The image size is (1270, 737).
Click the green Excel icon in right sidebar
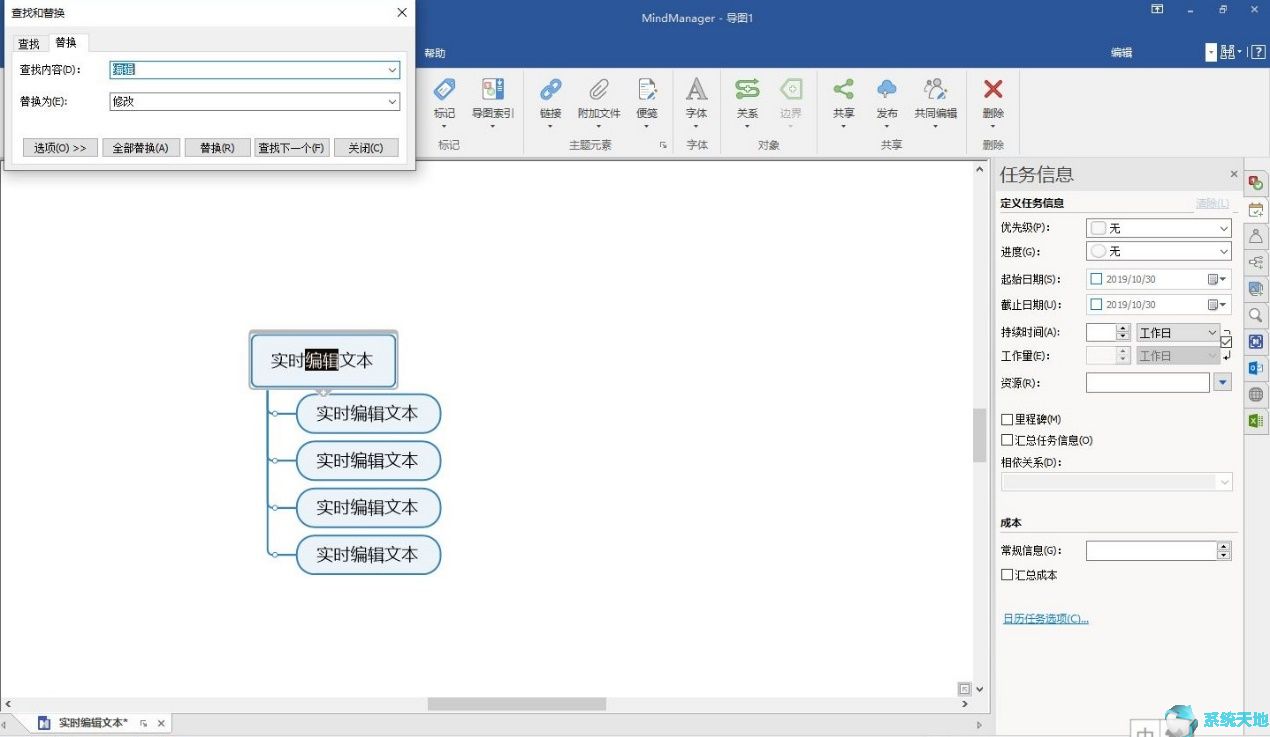click(x=1256, y=421)
